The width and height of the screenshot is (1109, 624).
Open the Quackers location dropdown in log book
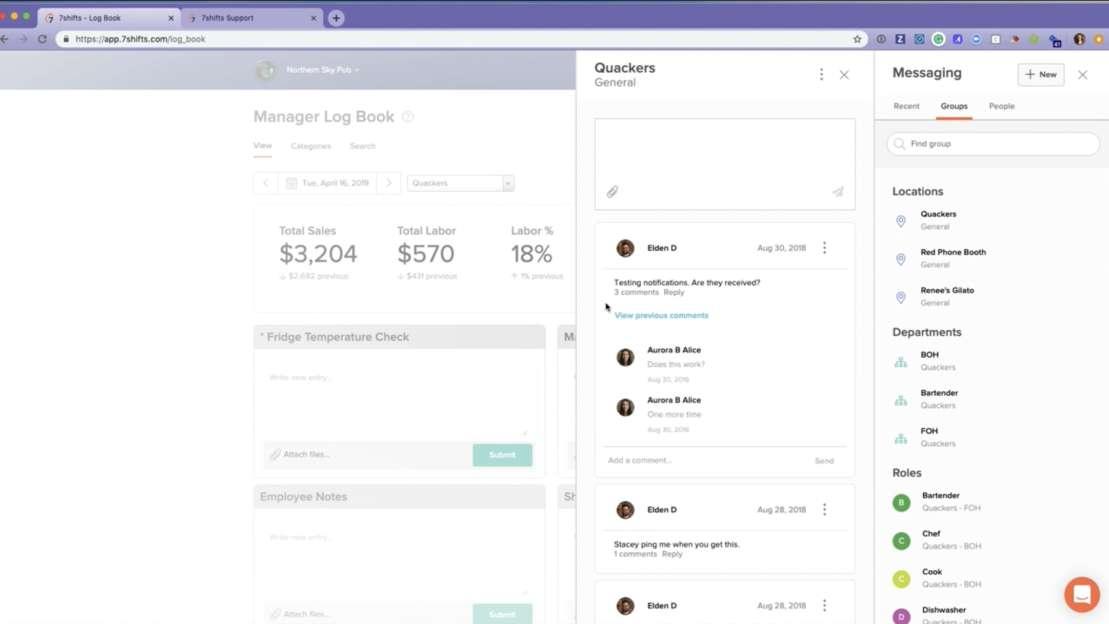click(460, 183)
